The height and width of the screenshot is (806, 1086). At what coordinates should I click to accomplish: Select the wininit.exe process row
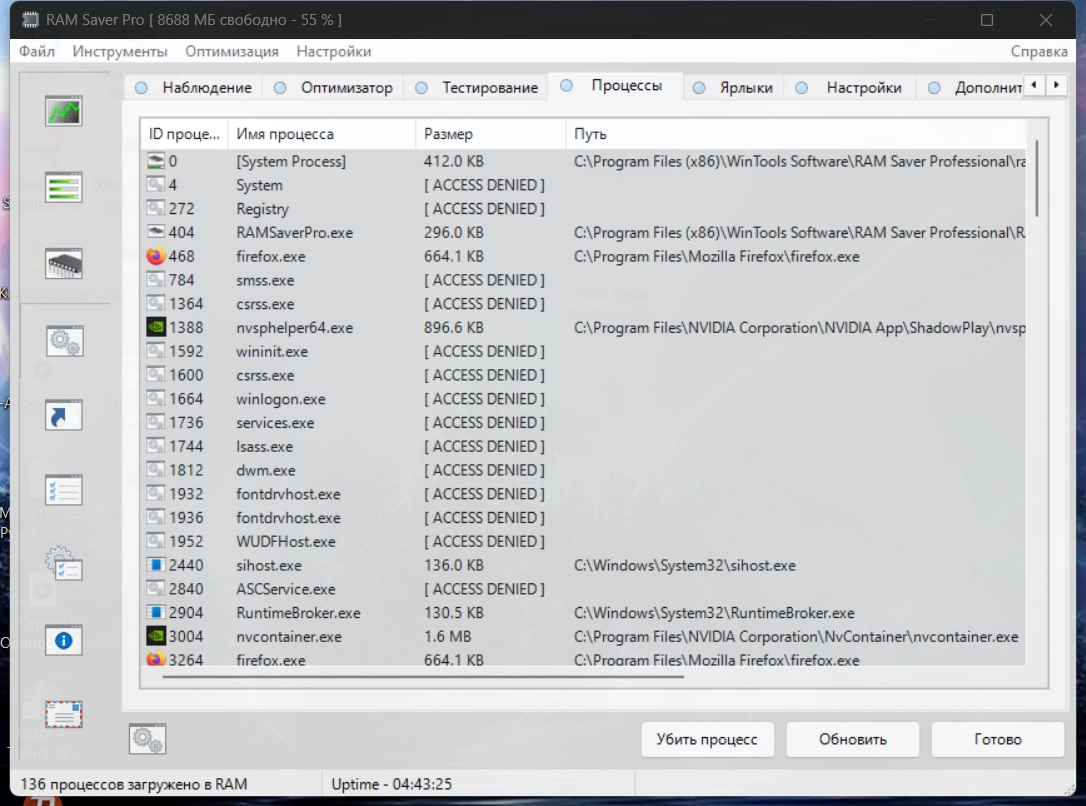[x=583, y=351]
